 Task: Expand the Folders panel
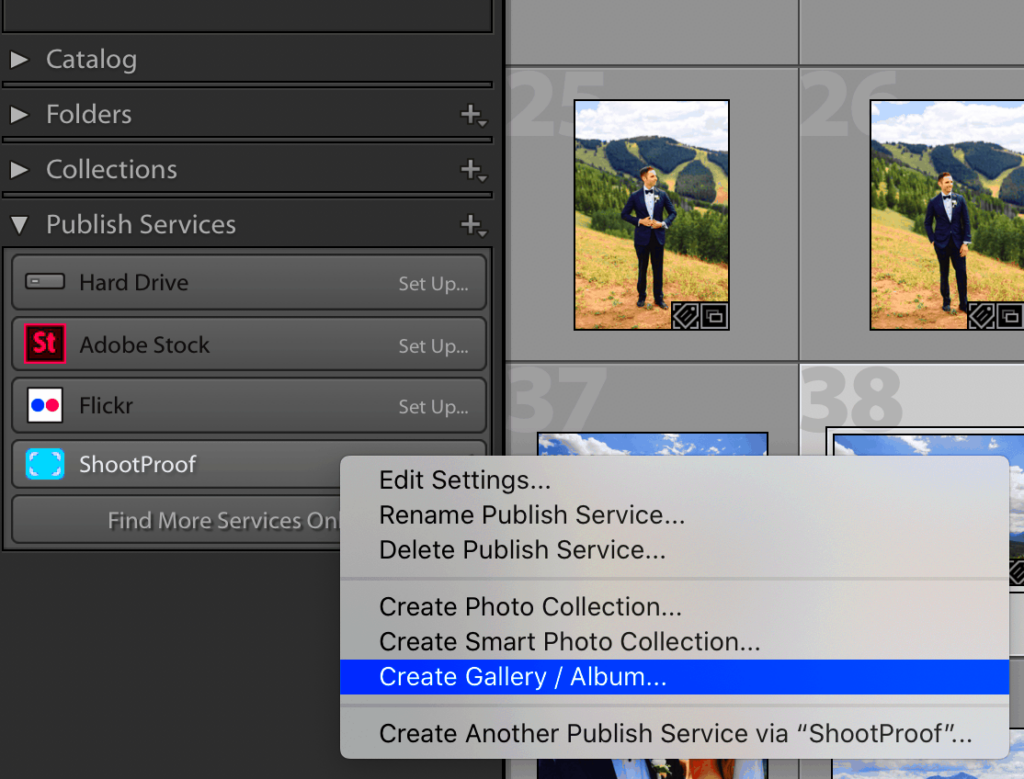tap(20, 114)
